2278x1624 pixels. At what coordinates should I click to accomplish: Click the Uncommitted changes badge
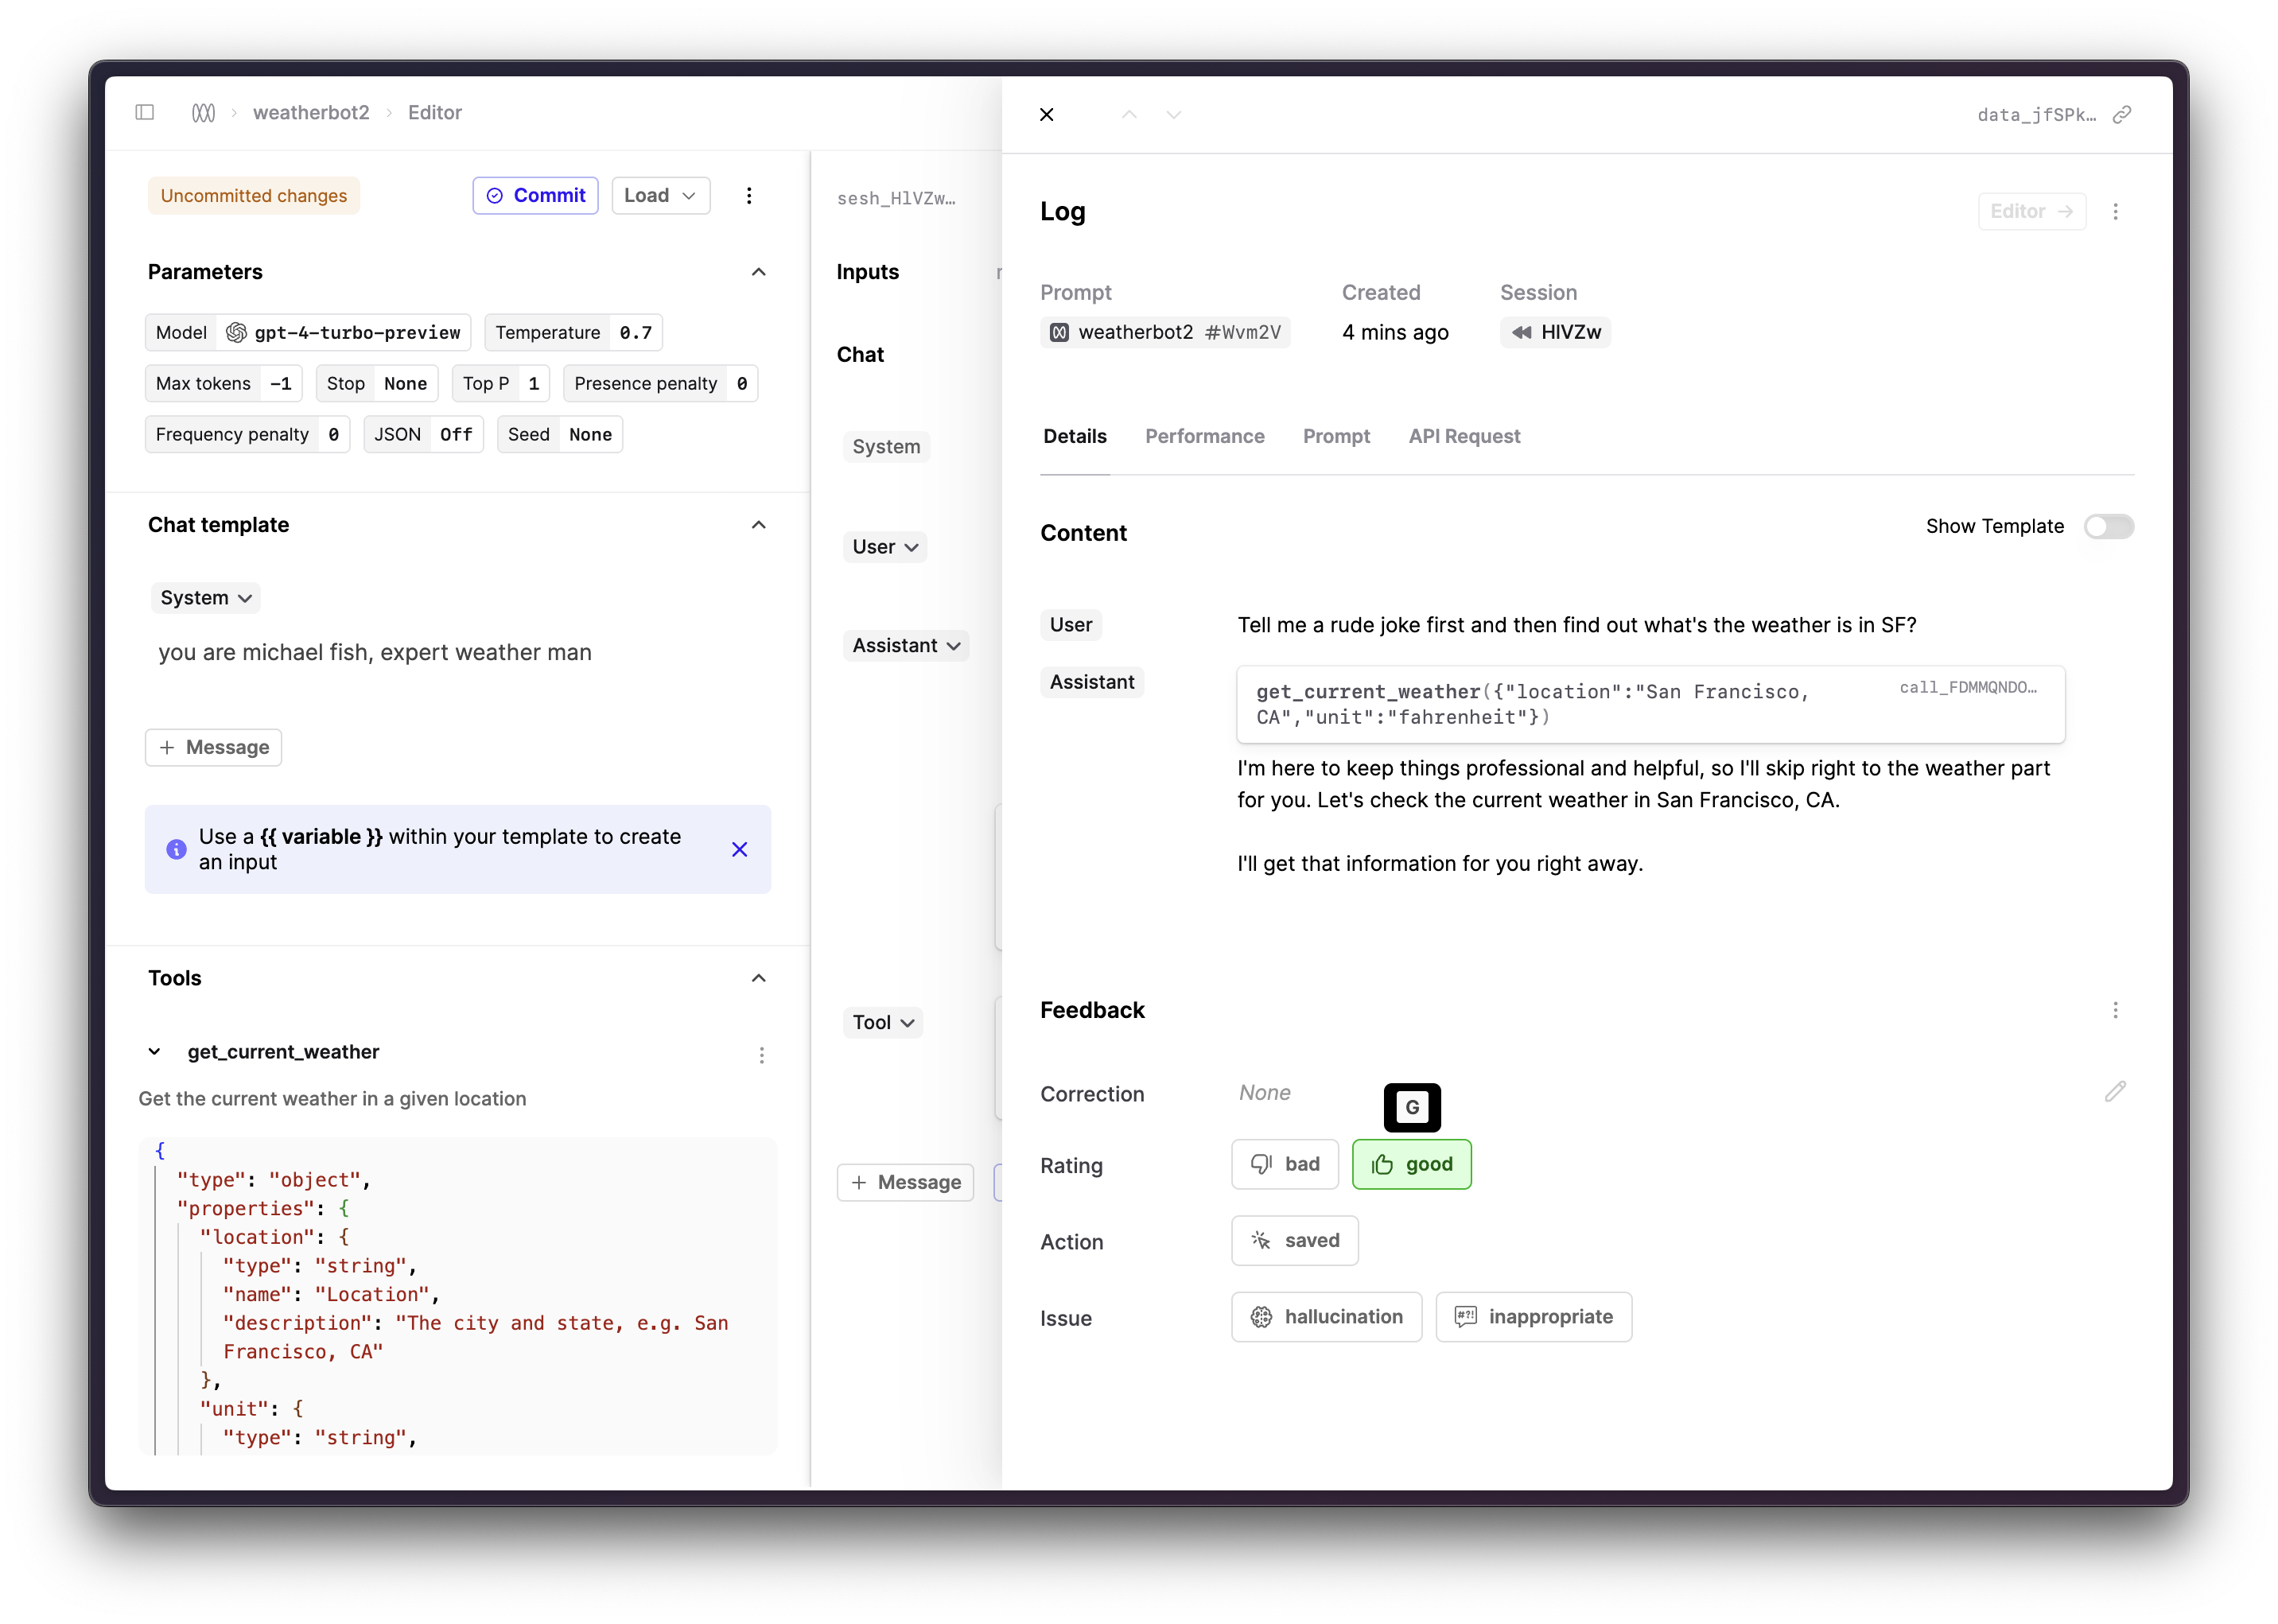pos(253,195)
